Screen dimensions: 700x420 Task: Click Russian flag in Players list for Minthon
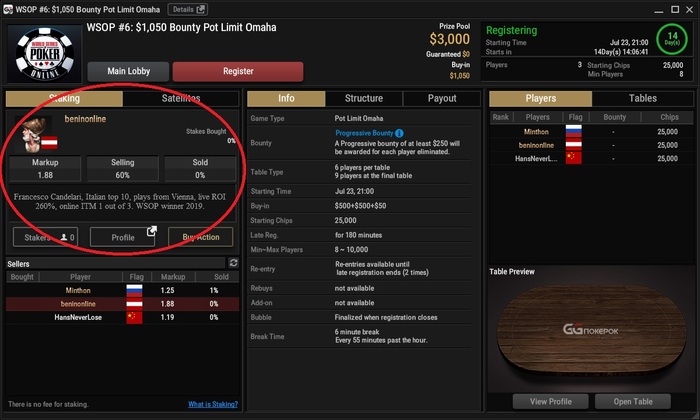point(574,131)
